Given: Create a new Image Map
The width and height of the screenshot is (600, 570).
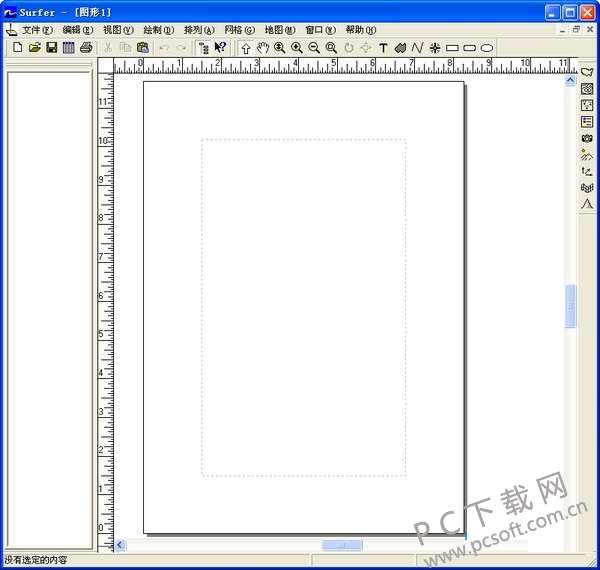Looking at the screenshot, I should coord(587,138).
